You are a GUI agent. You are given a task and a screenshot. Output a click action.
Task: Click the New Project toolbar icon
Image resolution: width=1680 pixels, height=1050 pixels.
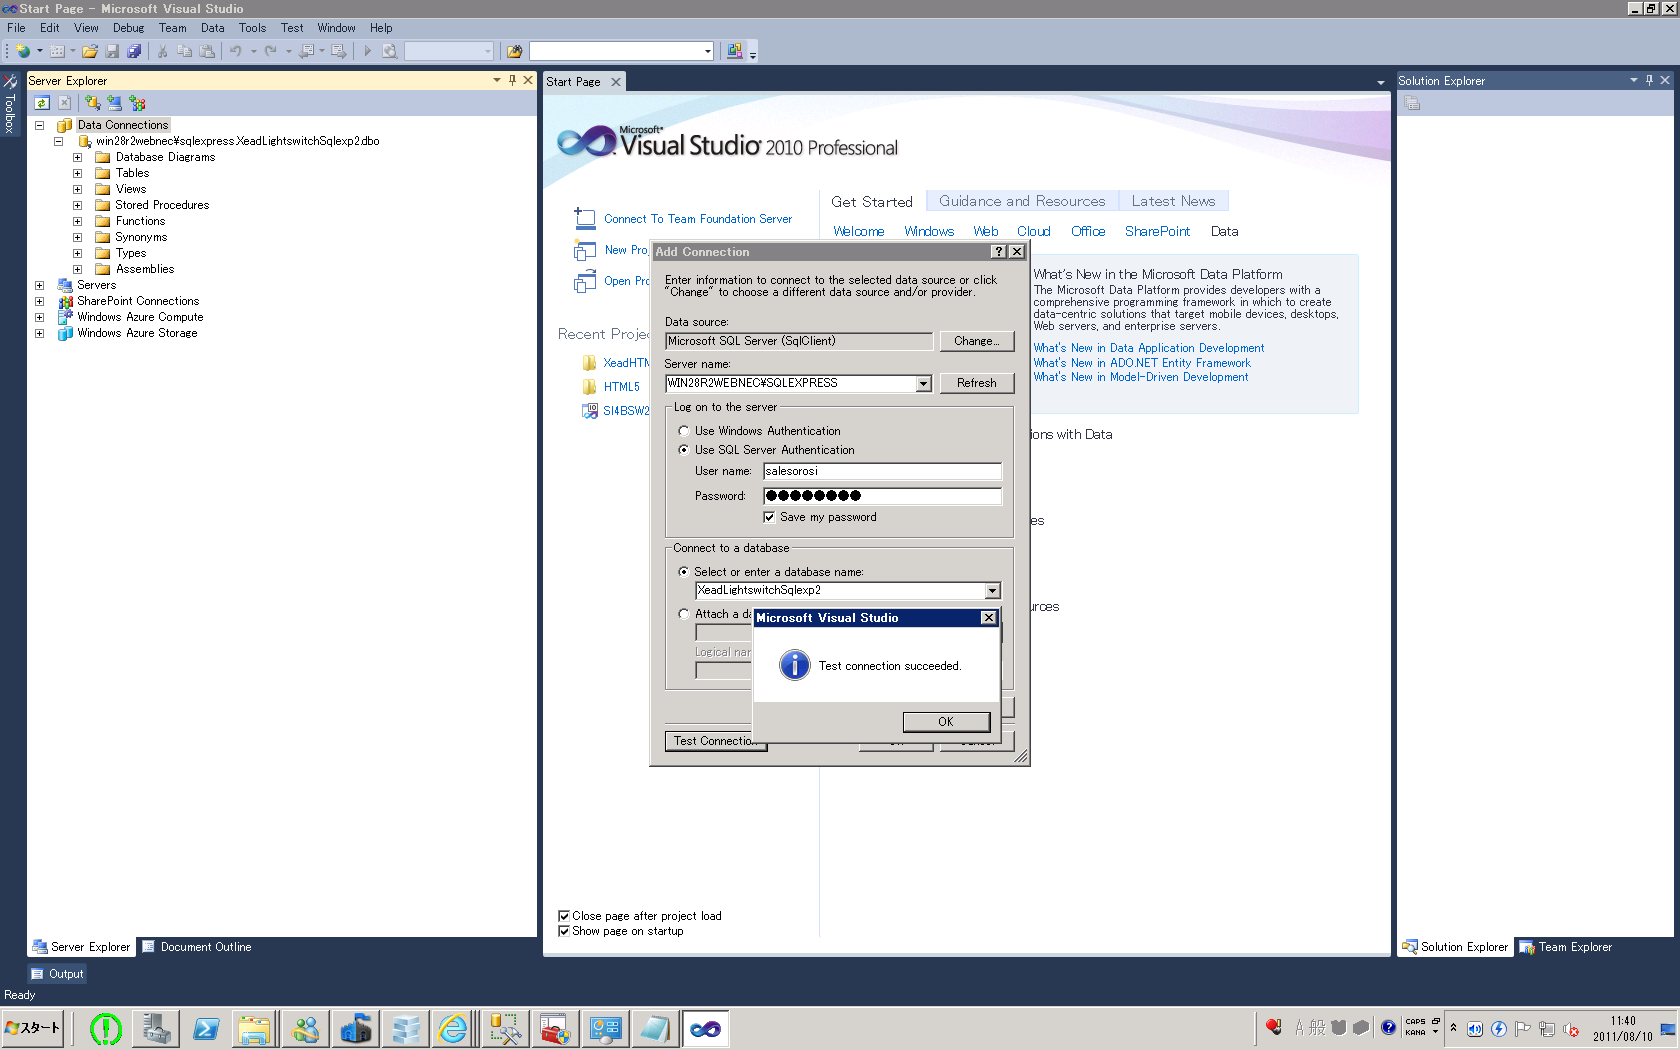23,51
